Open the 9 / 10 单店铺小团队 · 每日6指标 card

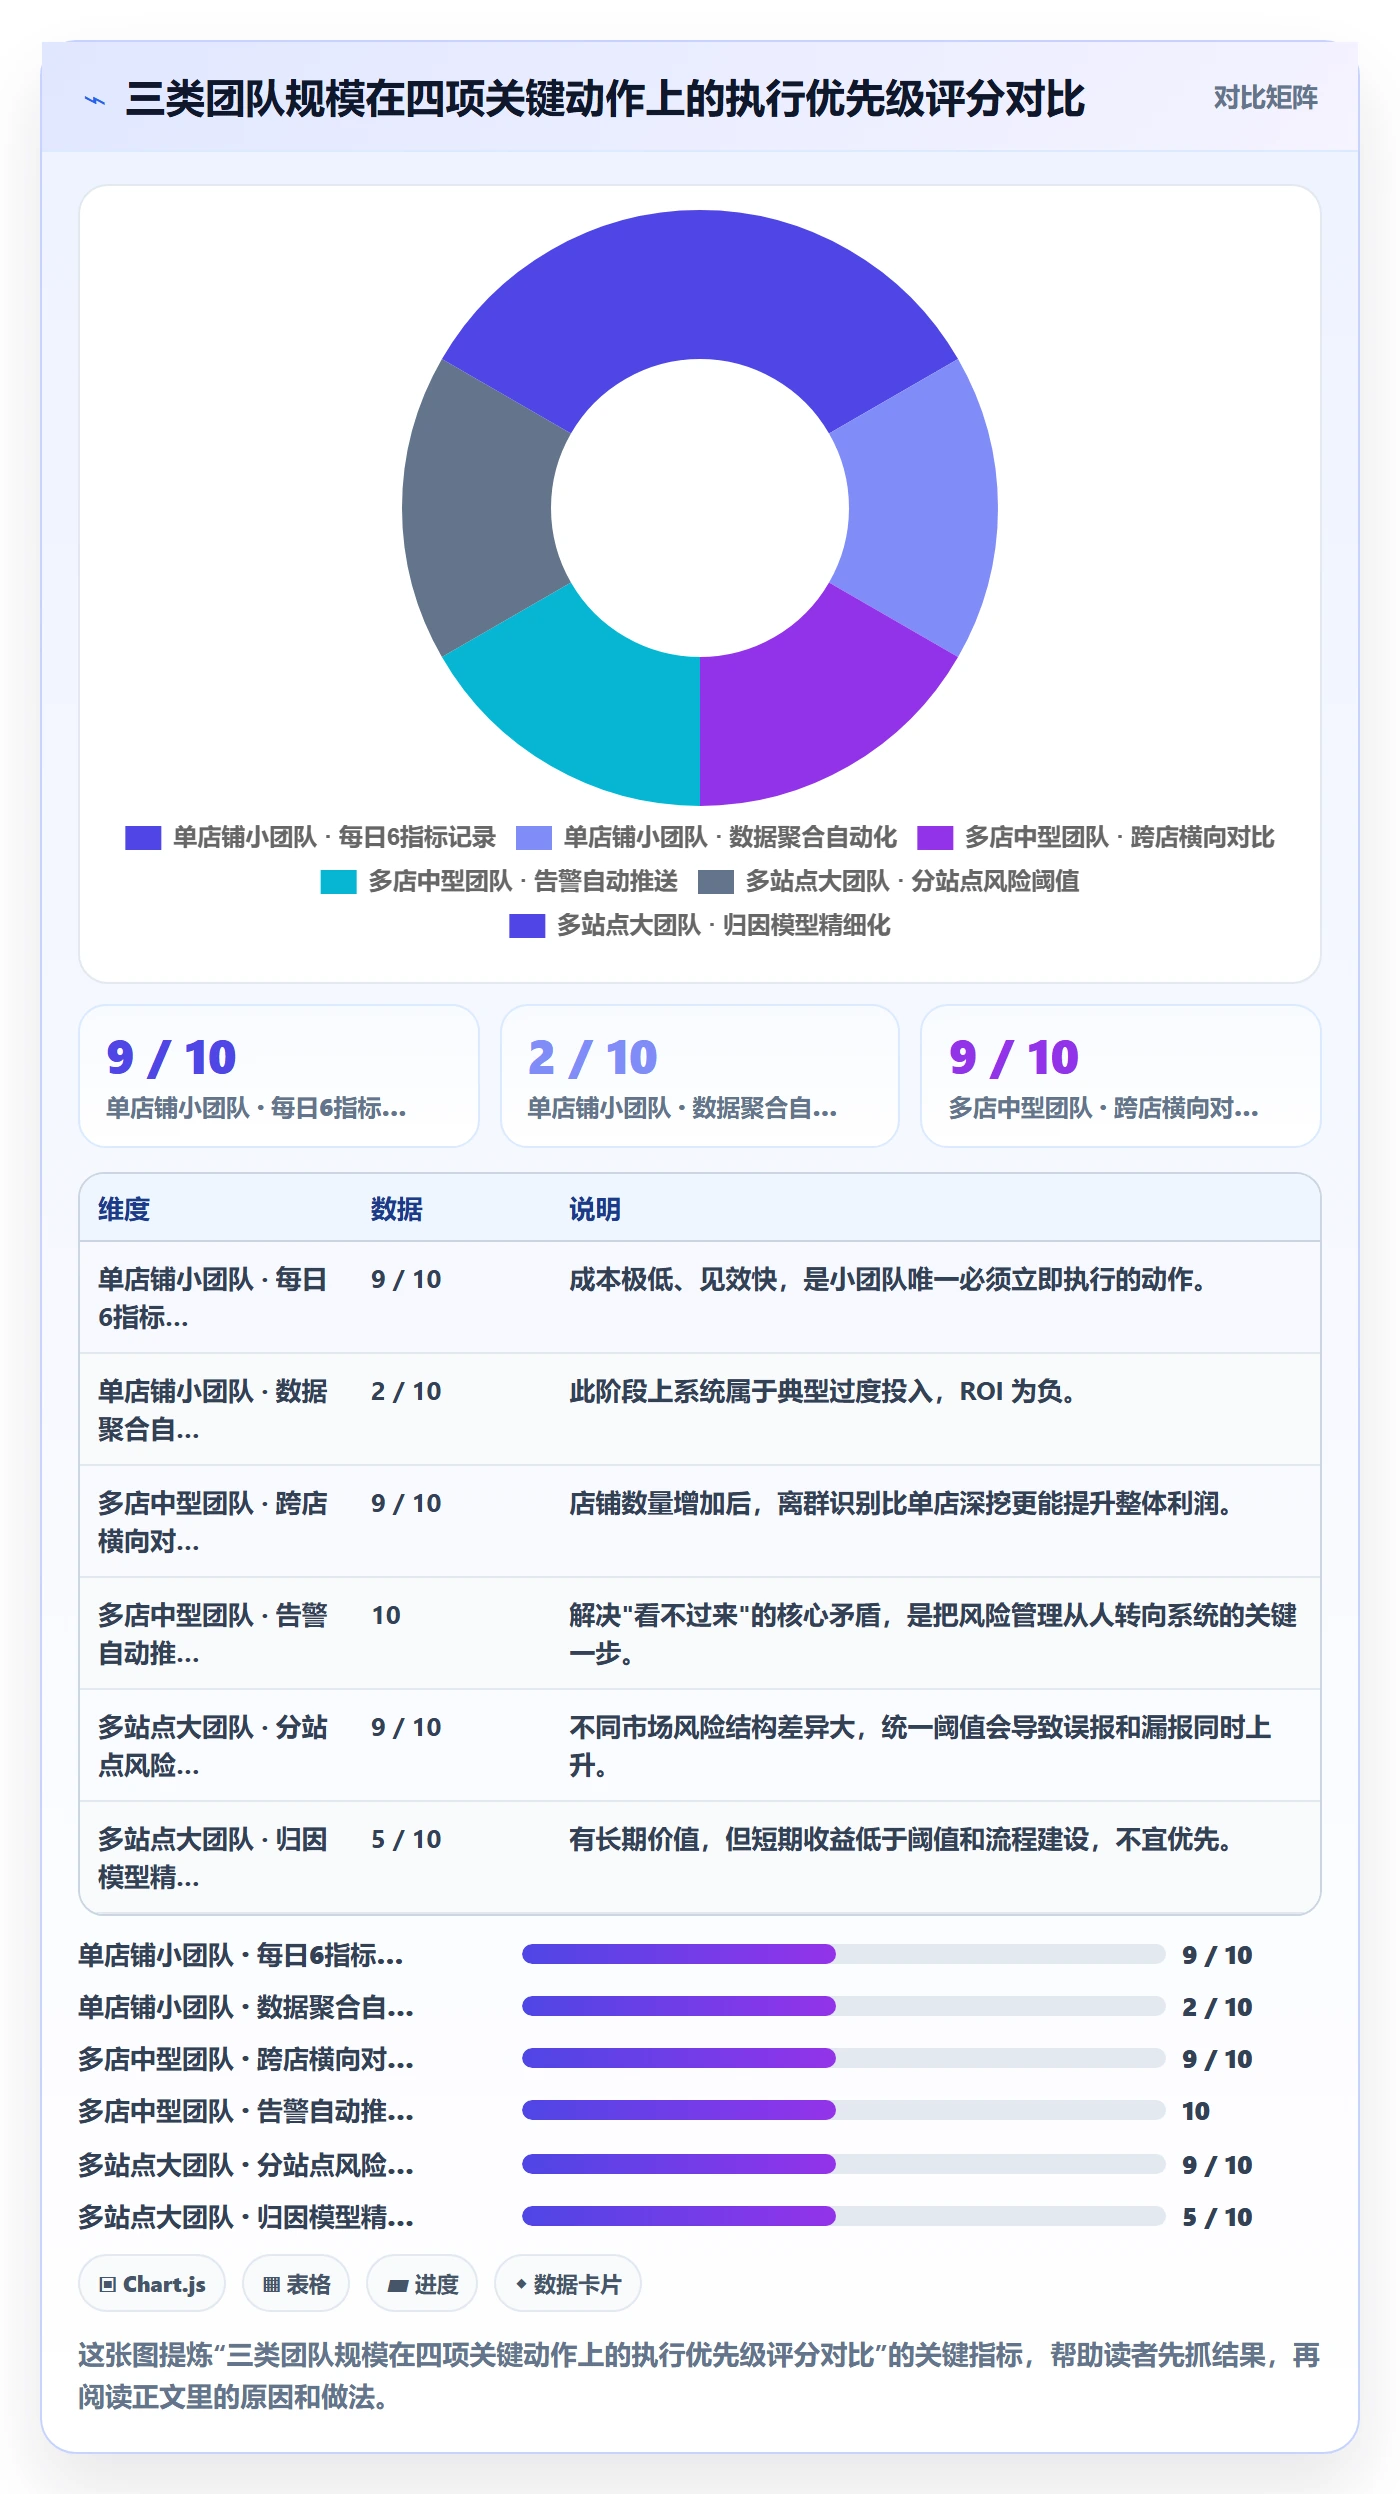click(x=279, y=1076)
